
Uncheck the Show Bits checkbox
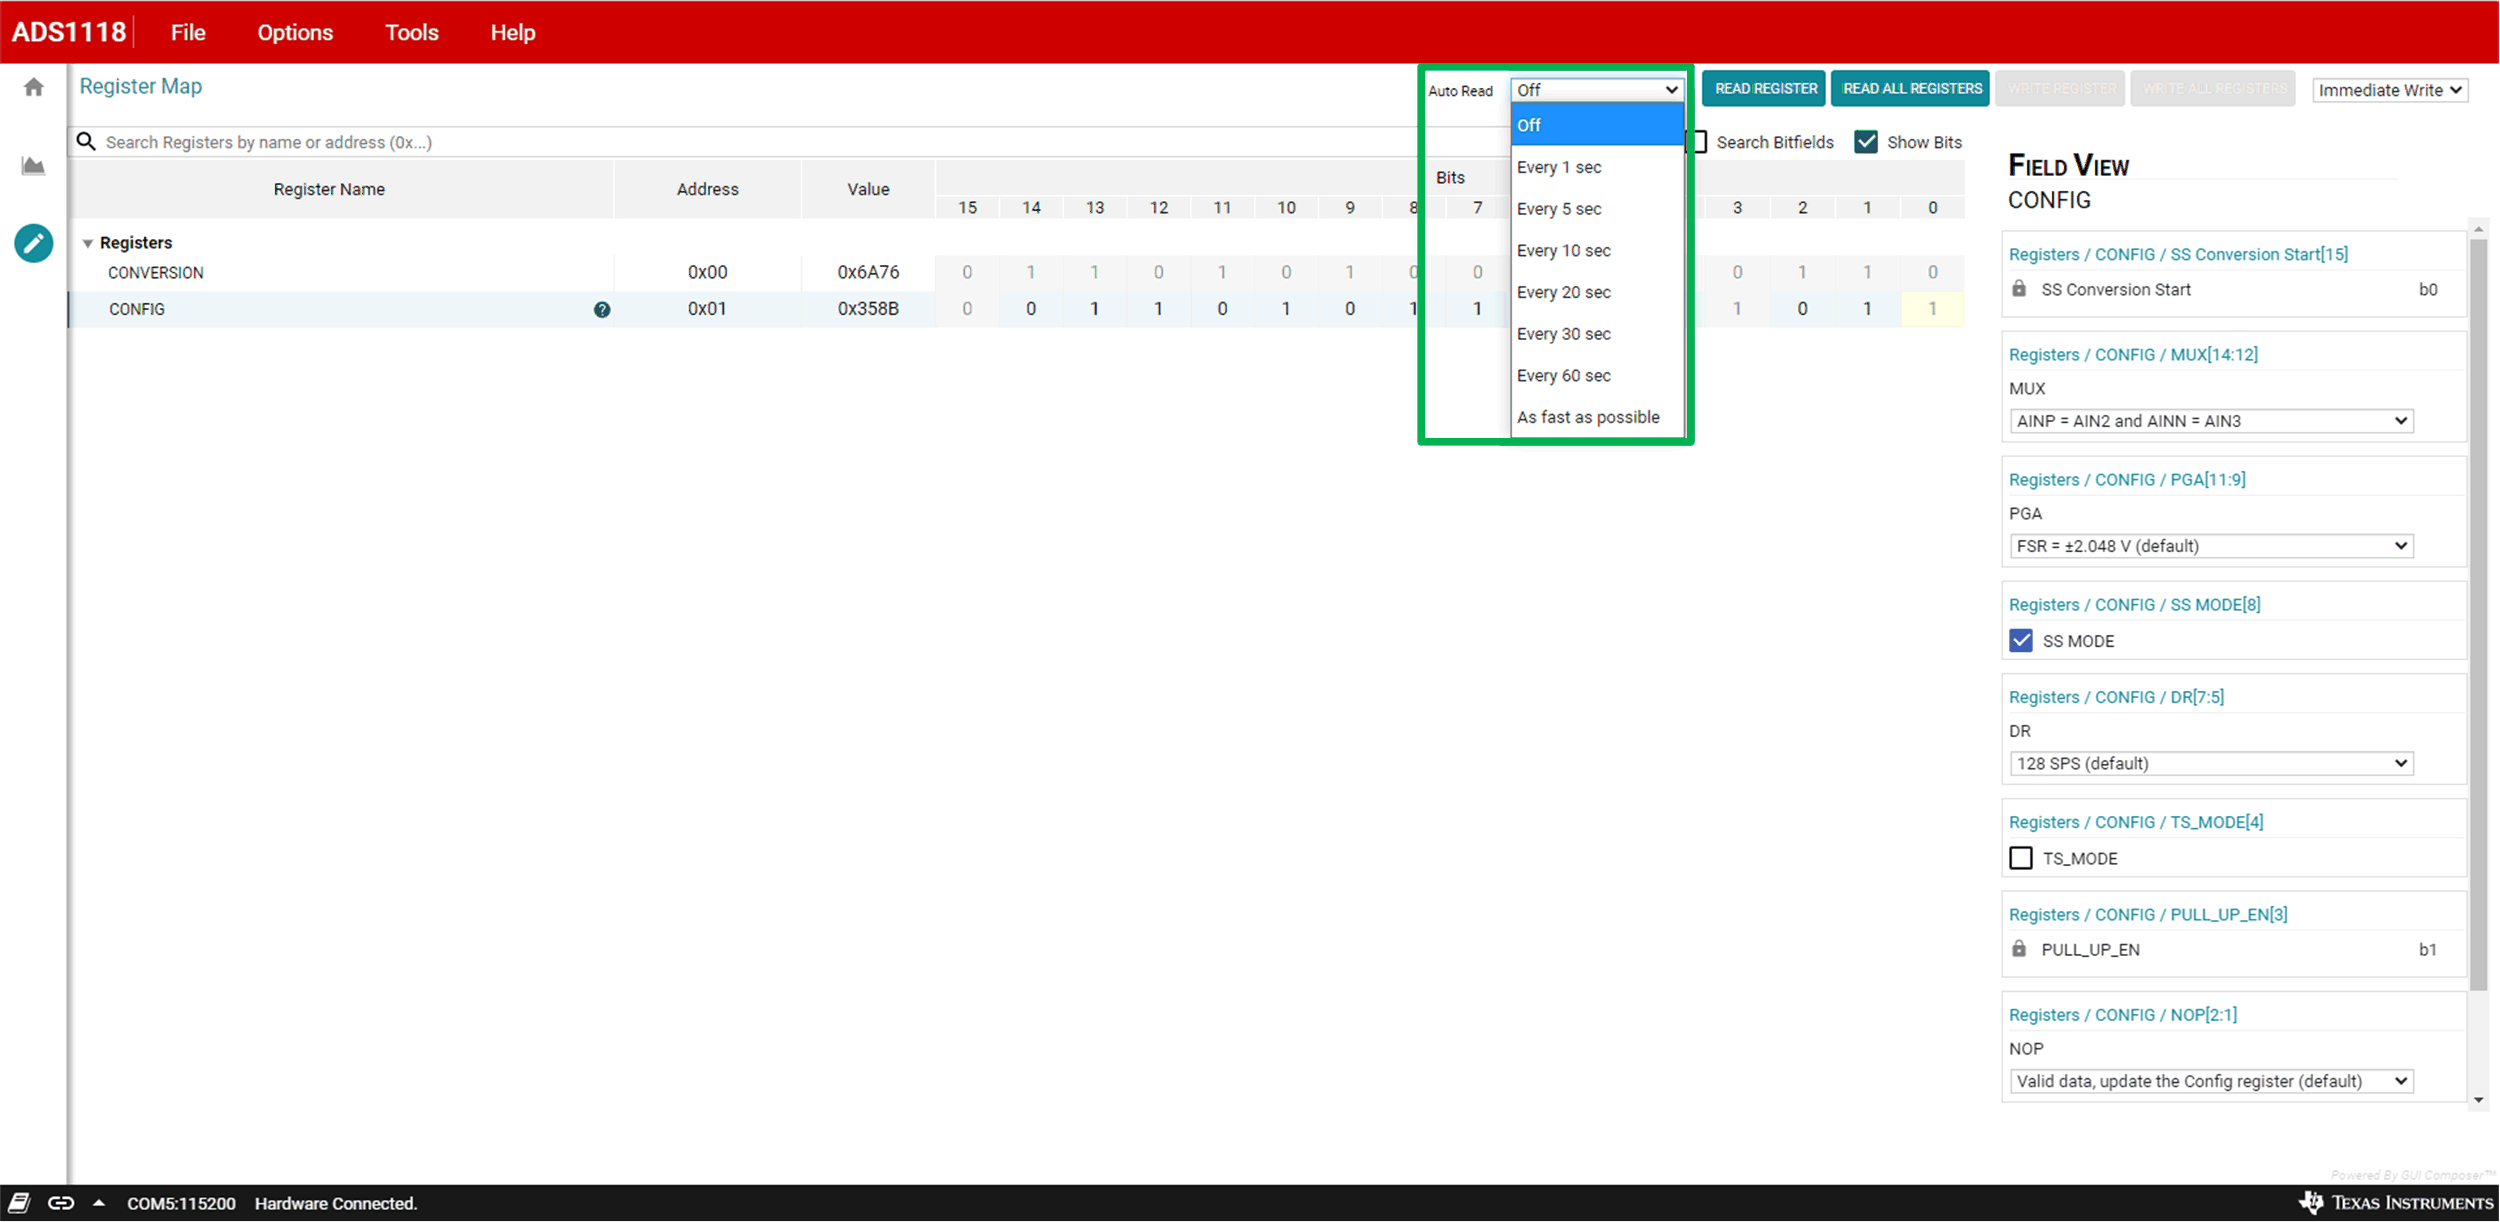[x=1866, y=142]
